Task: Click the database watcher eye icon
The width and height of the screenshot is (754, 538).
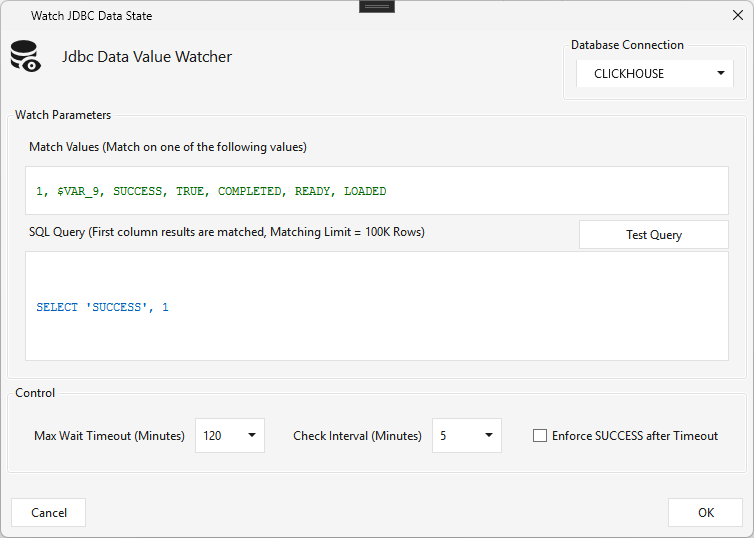Action: 26,57
